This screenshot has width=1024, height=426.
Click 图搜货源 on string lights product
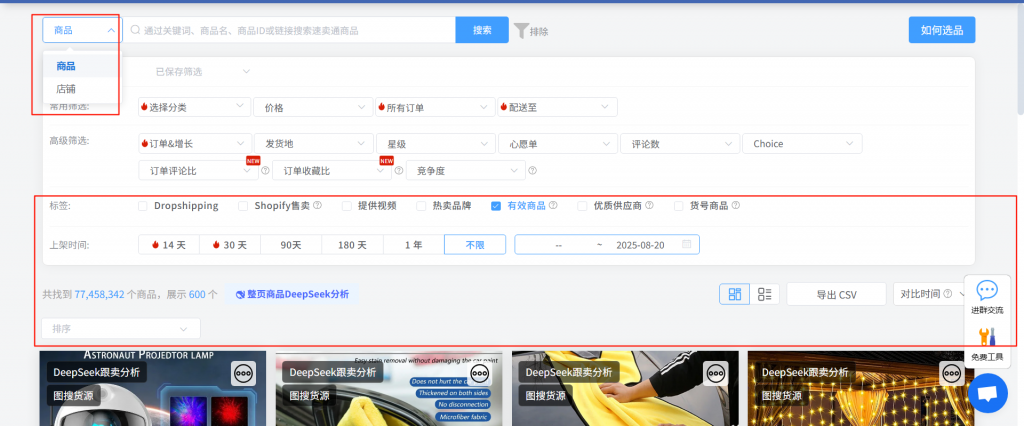tap(781, 395)
